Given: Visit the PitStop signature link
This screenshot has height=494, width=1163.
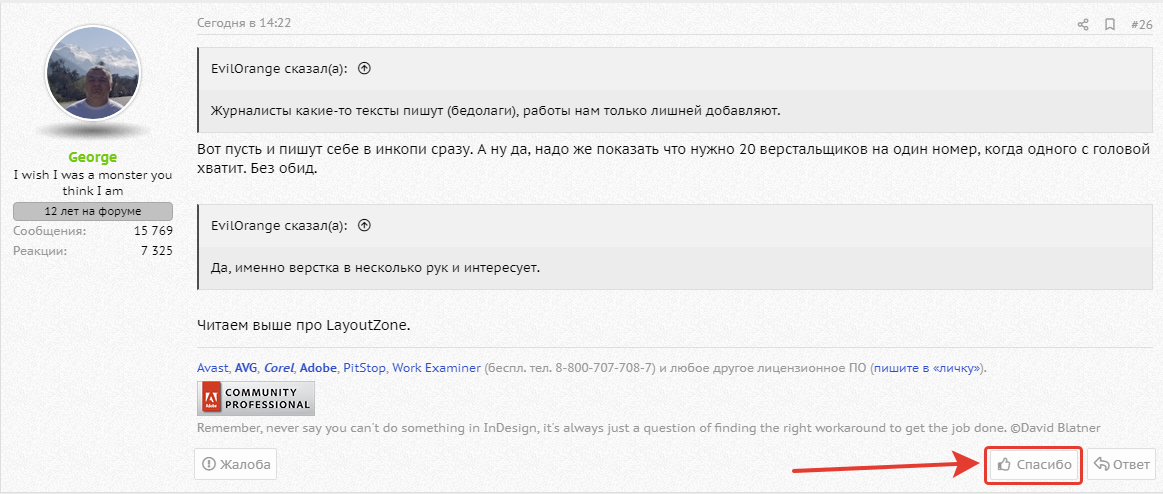Looking at the screenshot, I should (364, 368).
